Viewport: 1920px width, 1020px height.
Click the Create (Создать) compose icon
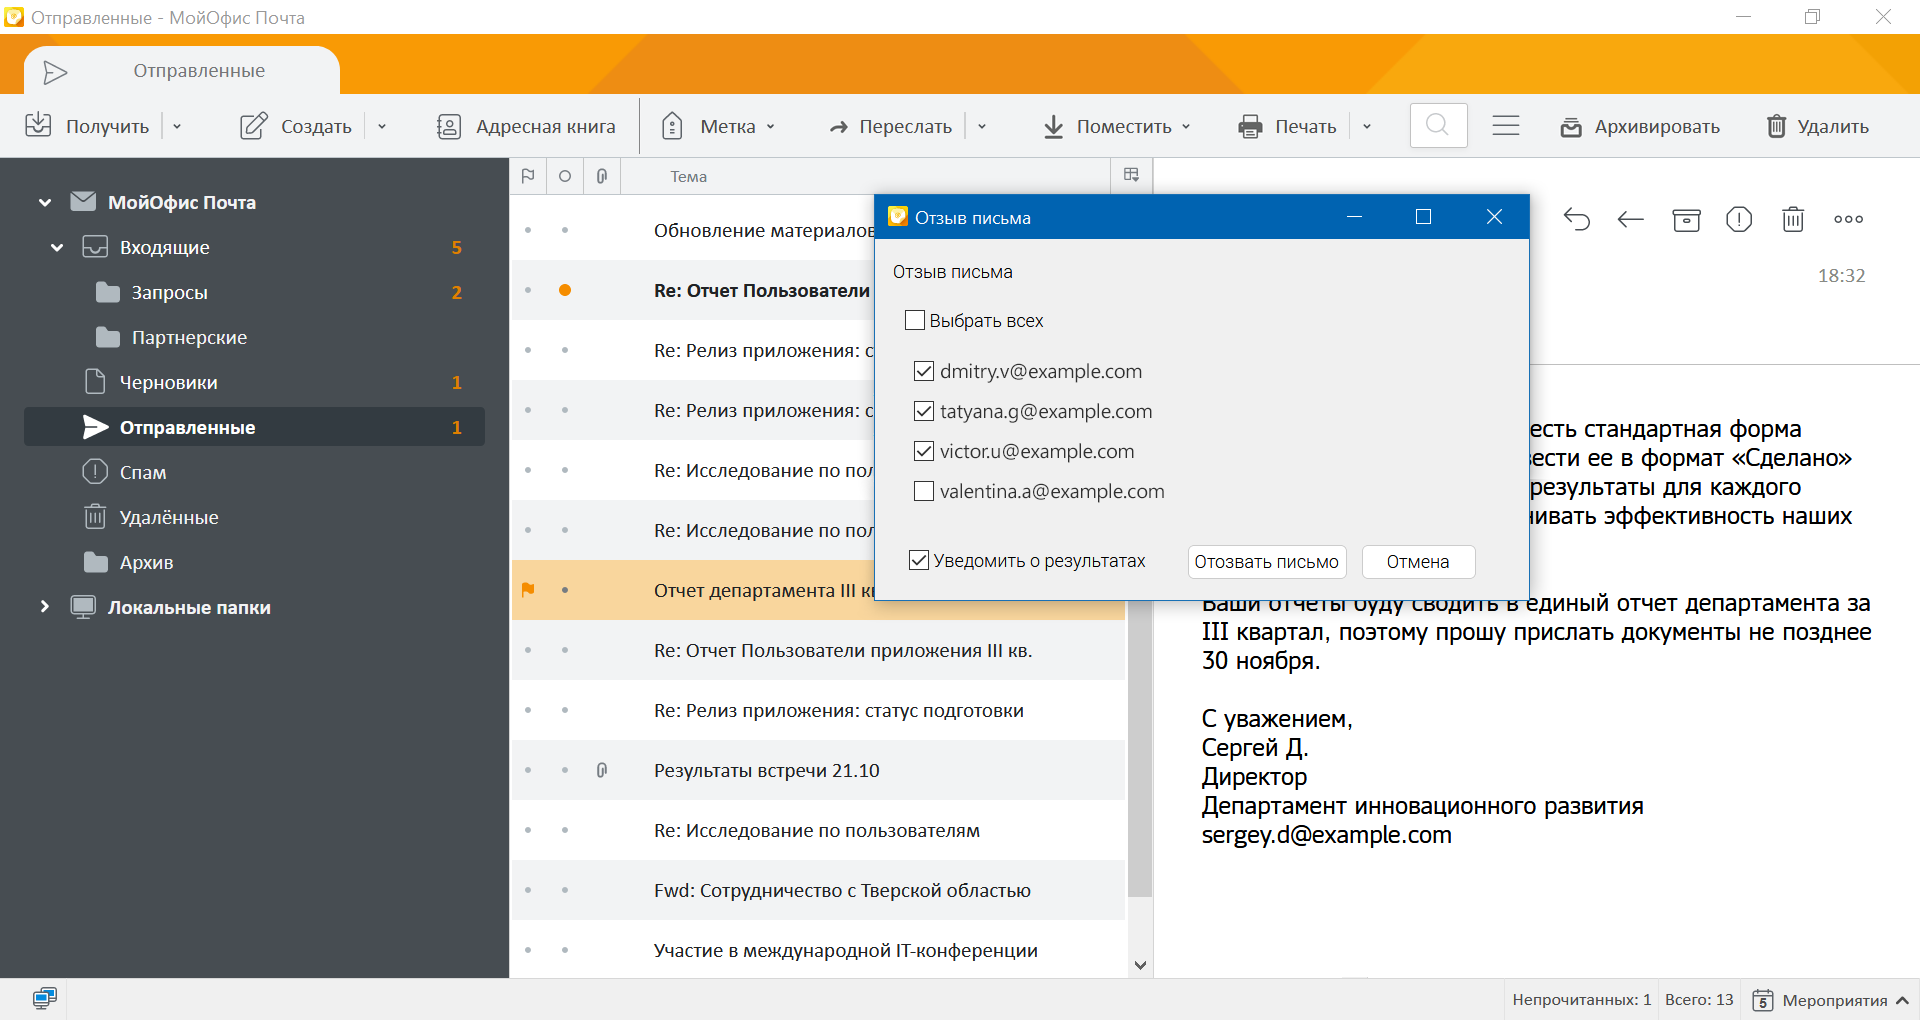[254, 125]
